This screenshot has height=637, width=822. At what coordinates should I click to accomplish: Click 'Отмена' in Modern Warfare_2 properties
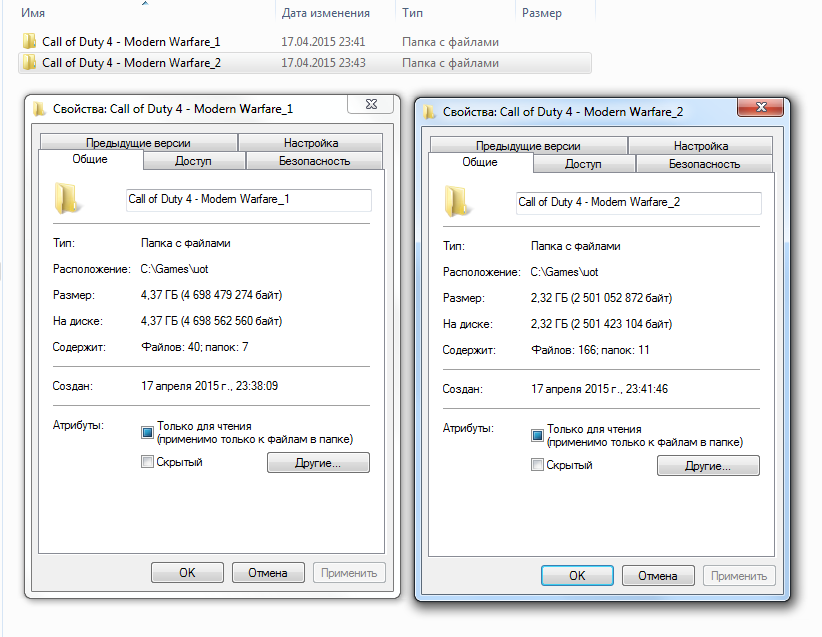[658, 576]
